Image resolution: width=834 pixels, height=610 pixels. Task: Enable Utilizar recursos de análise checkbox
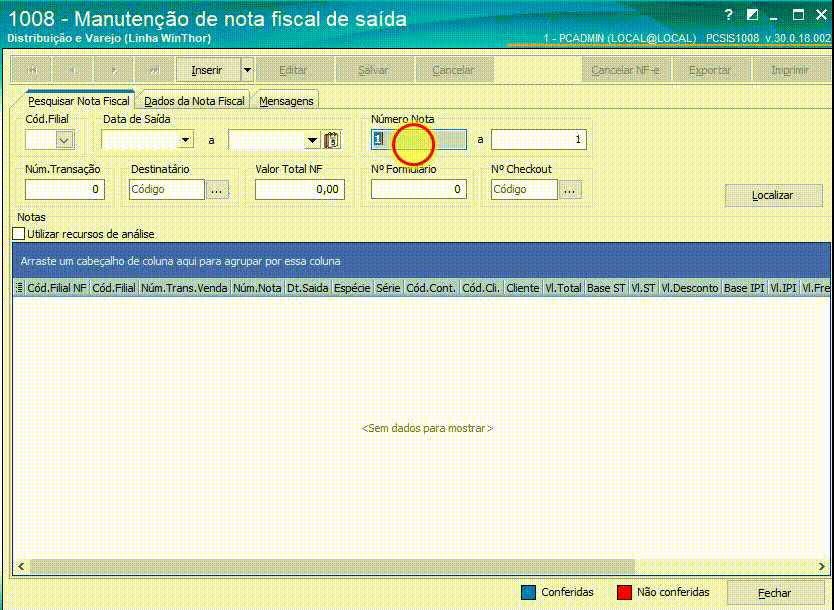point(19,234)
